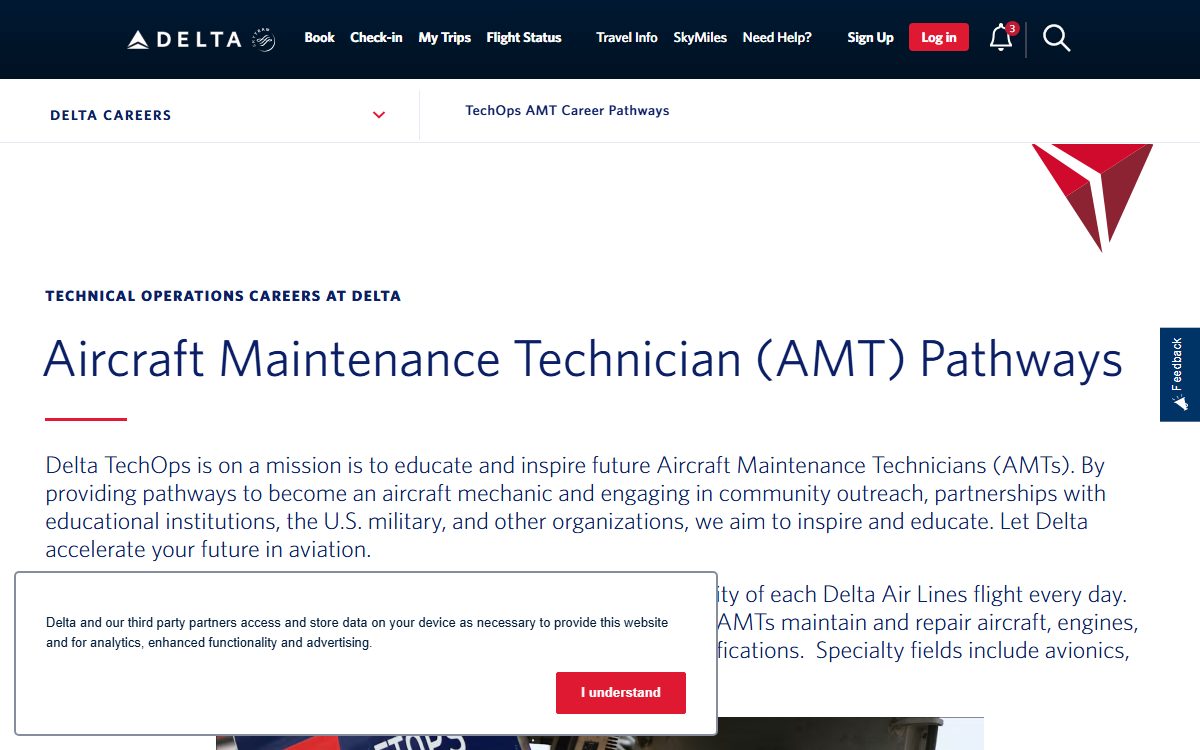Click the Technical Operations Careers at Delta heading
1200x750 pixels.
click(x=223, y=296)
